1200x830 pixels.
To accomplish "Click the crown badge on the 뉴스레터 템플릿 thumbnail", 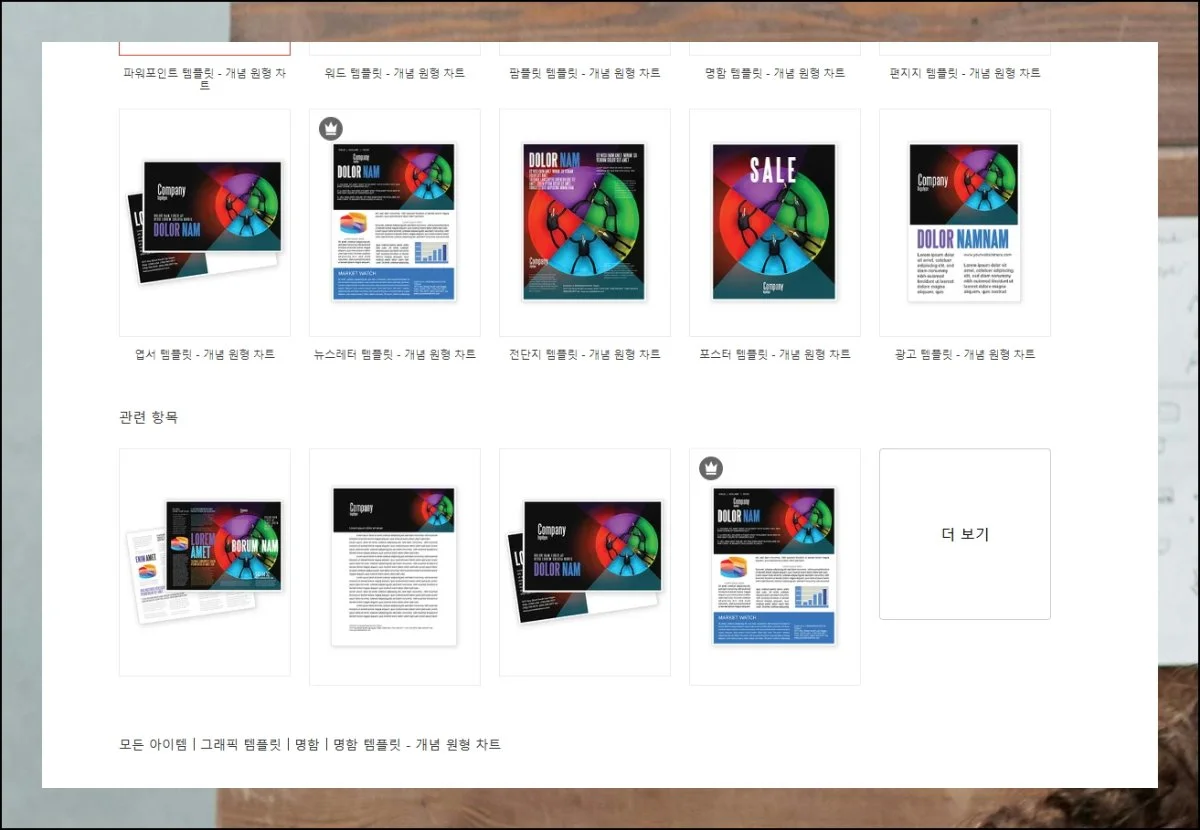I will click(x=330, y=128).
